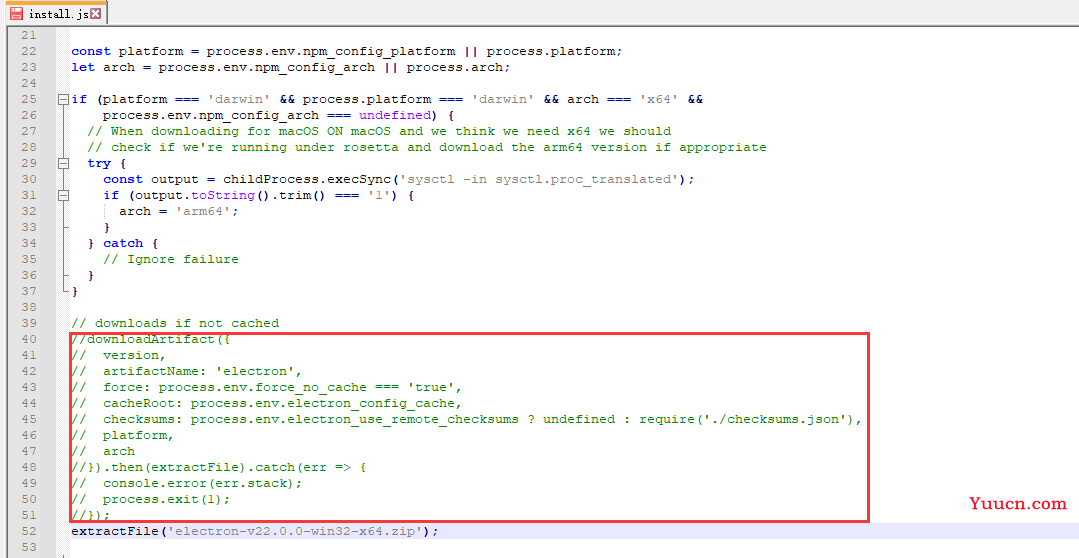Click the 'const platform' declaration line
This screenshot has width=1079, height=558.
(x=347, y=52)
